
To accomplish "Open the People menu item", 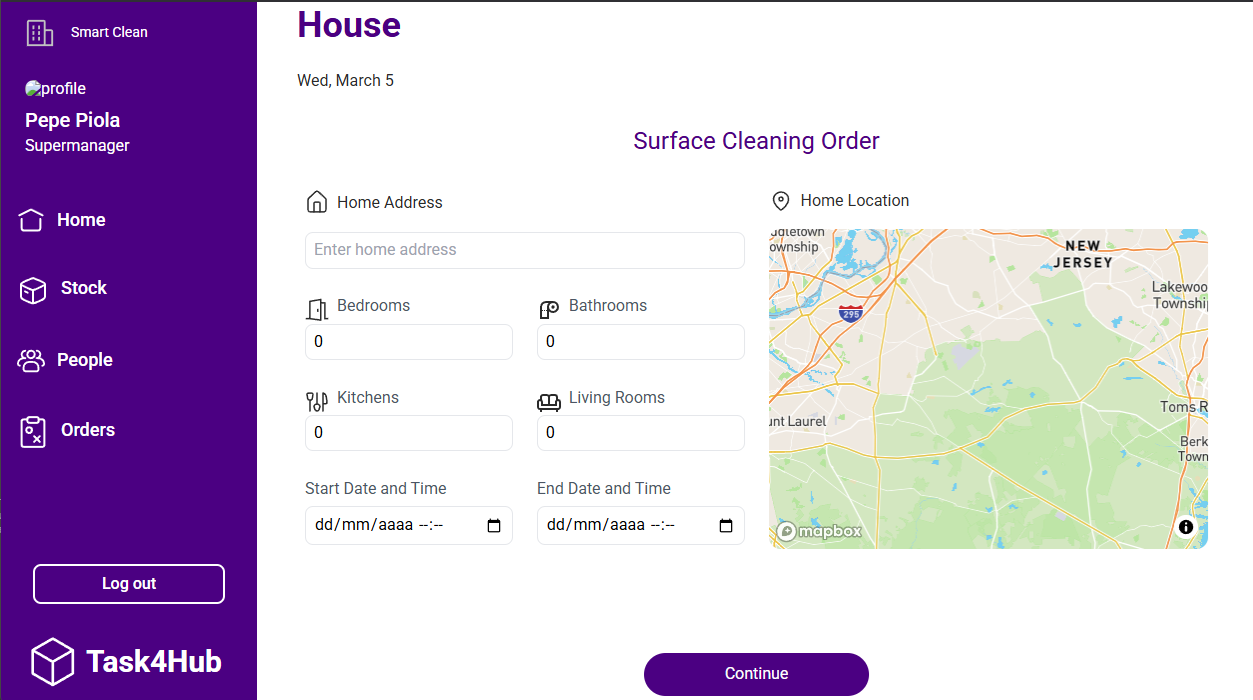I will coord(85,360).
